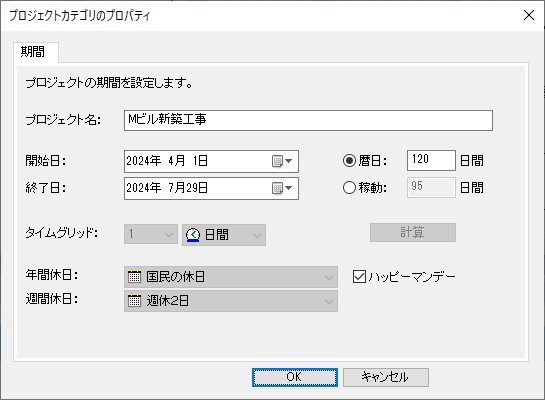
Task: Click the 週間休日: label
Action: (x=52, y=299)
